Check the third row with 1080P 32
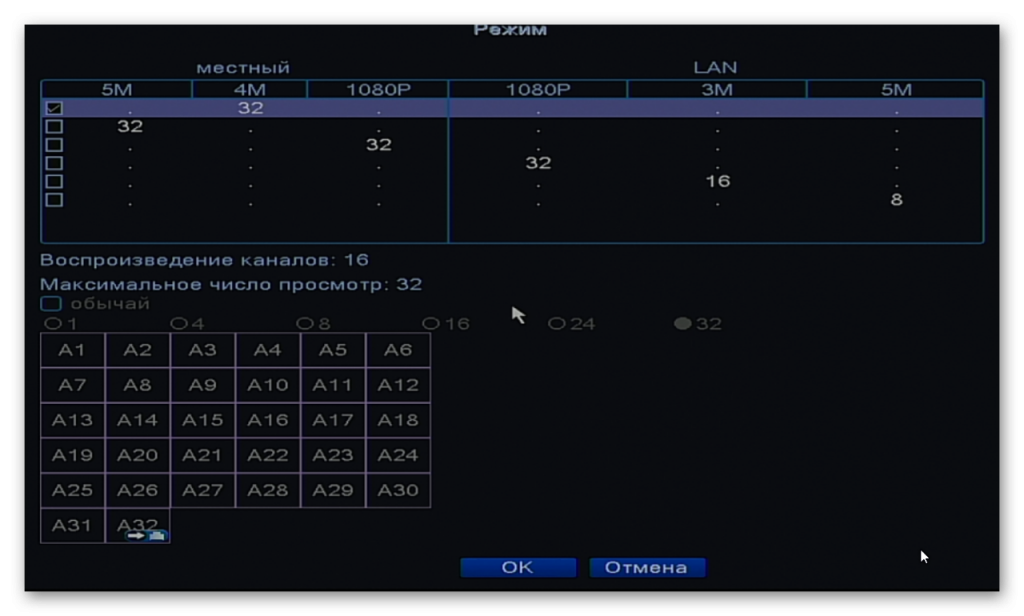Viewport: 1024px width, 616px height. [54, 144]
